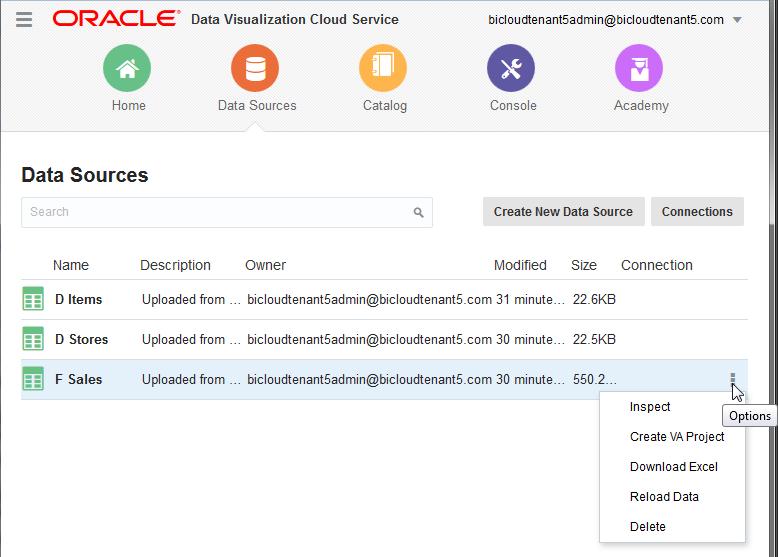Open the hamburger navigation menu
Viewport: 778px width, 557px height.
[24, 19]
